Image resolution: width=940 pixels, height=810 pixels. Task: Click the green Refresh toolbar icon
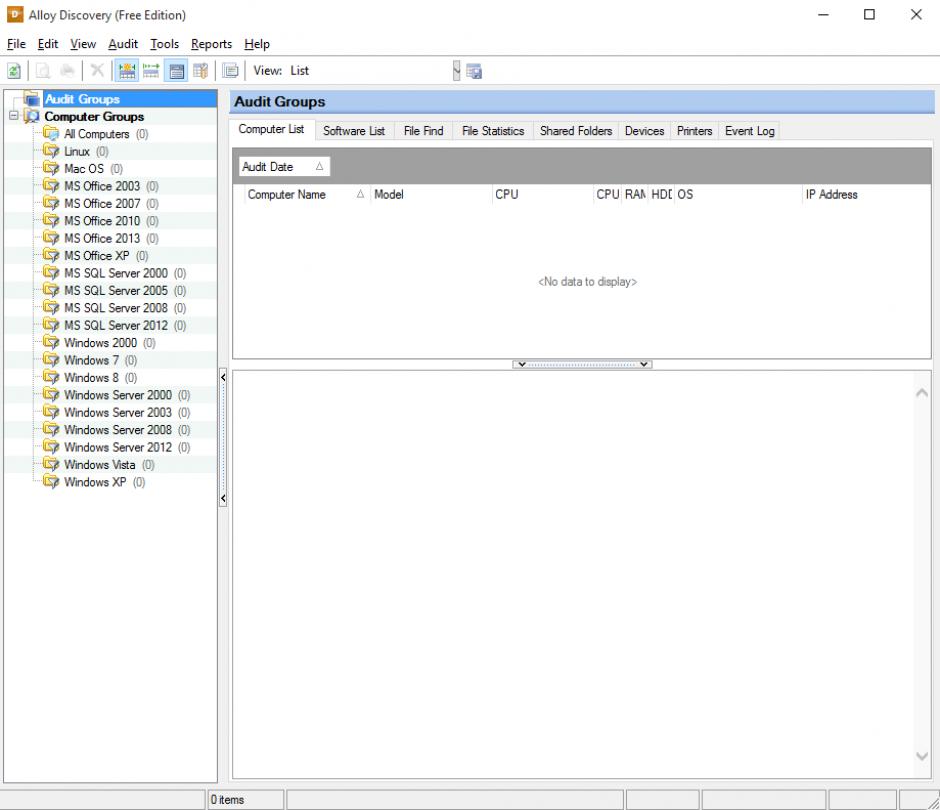tap(14, 71)
